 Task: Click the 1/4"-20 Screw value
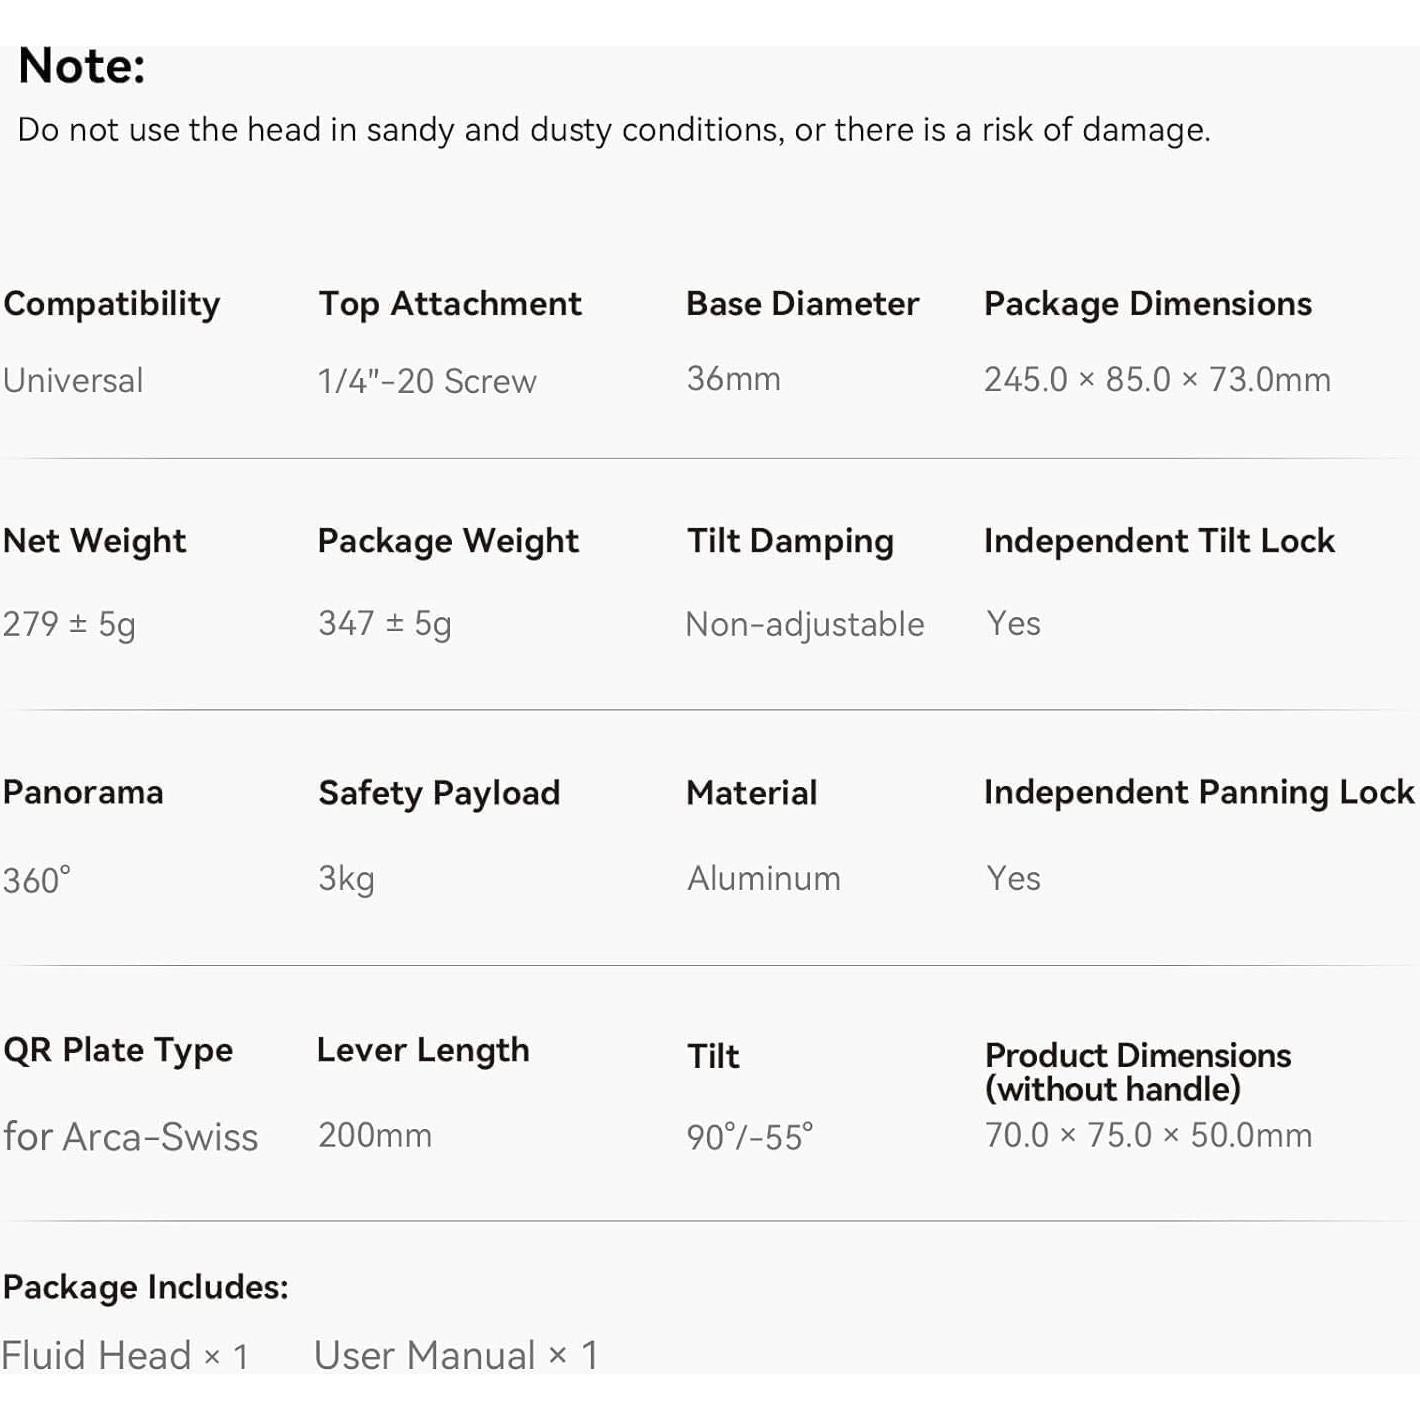click(427, 381)
